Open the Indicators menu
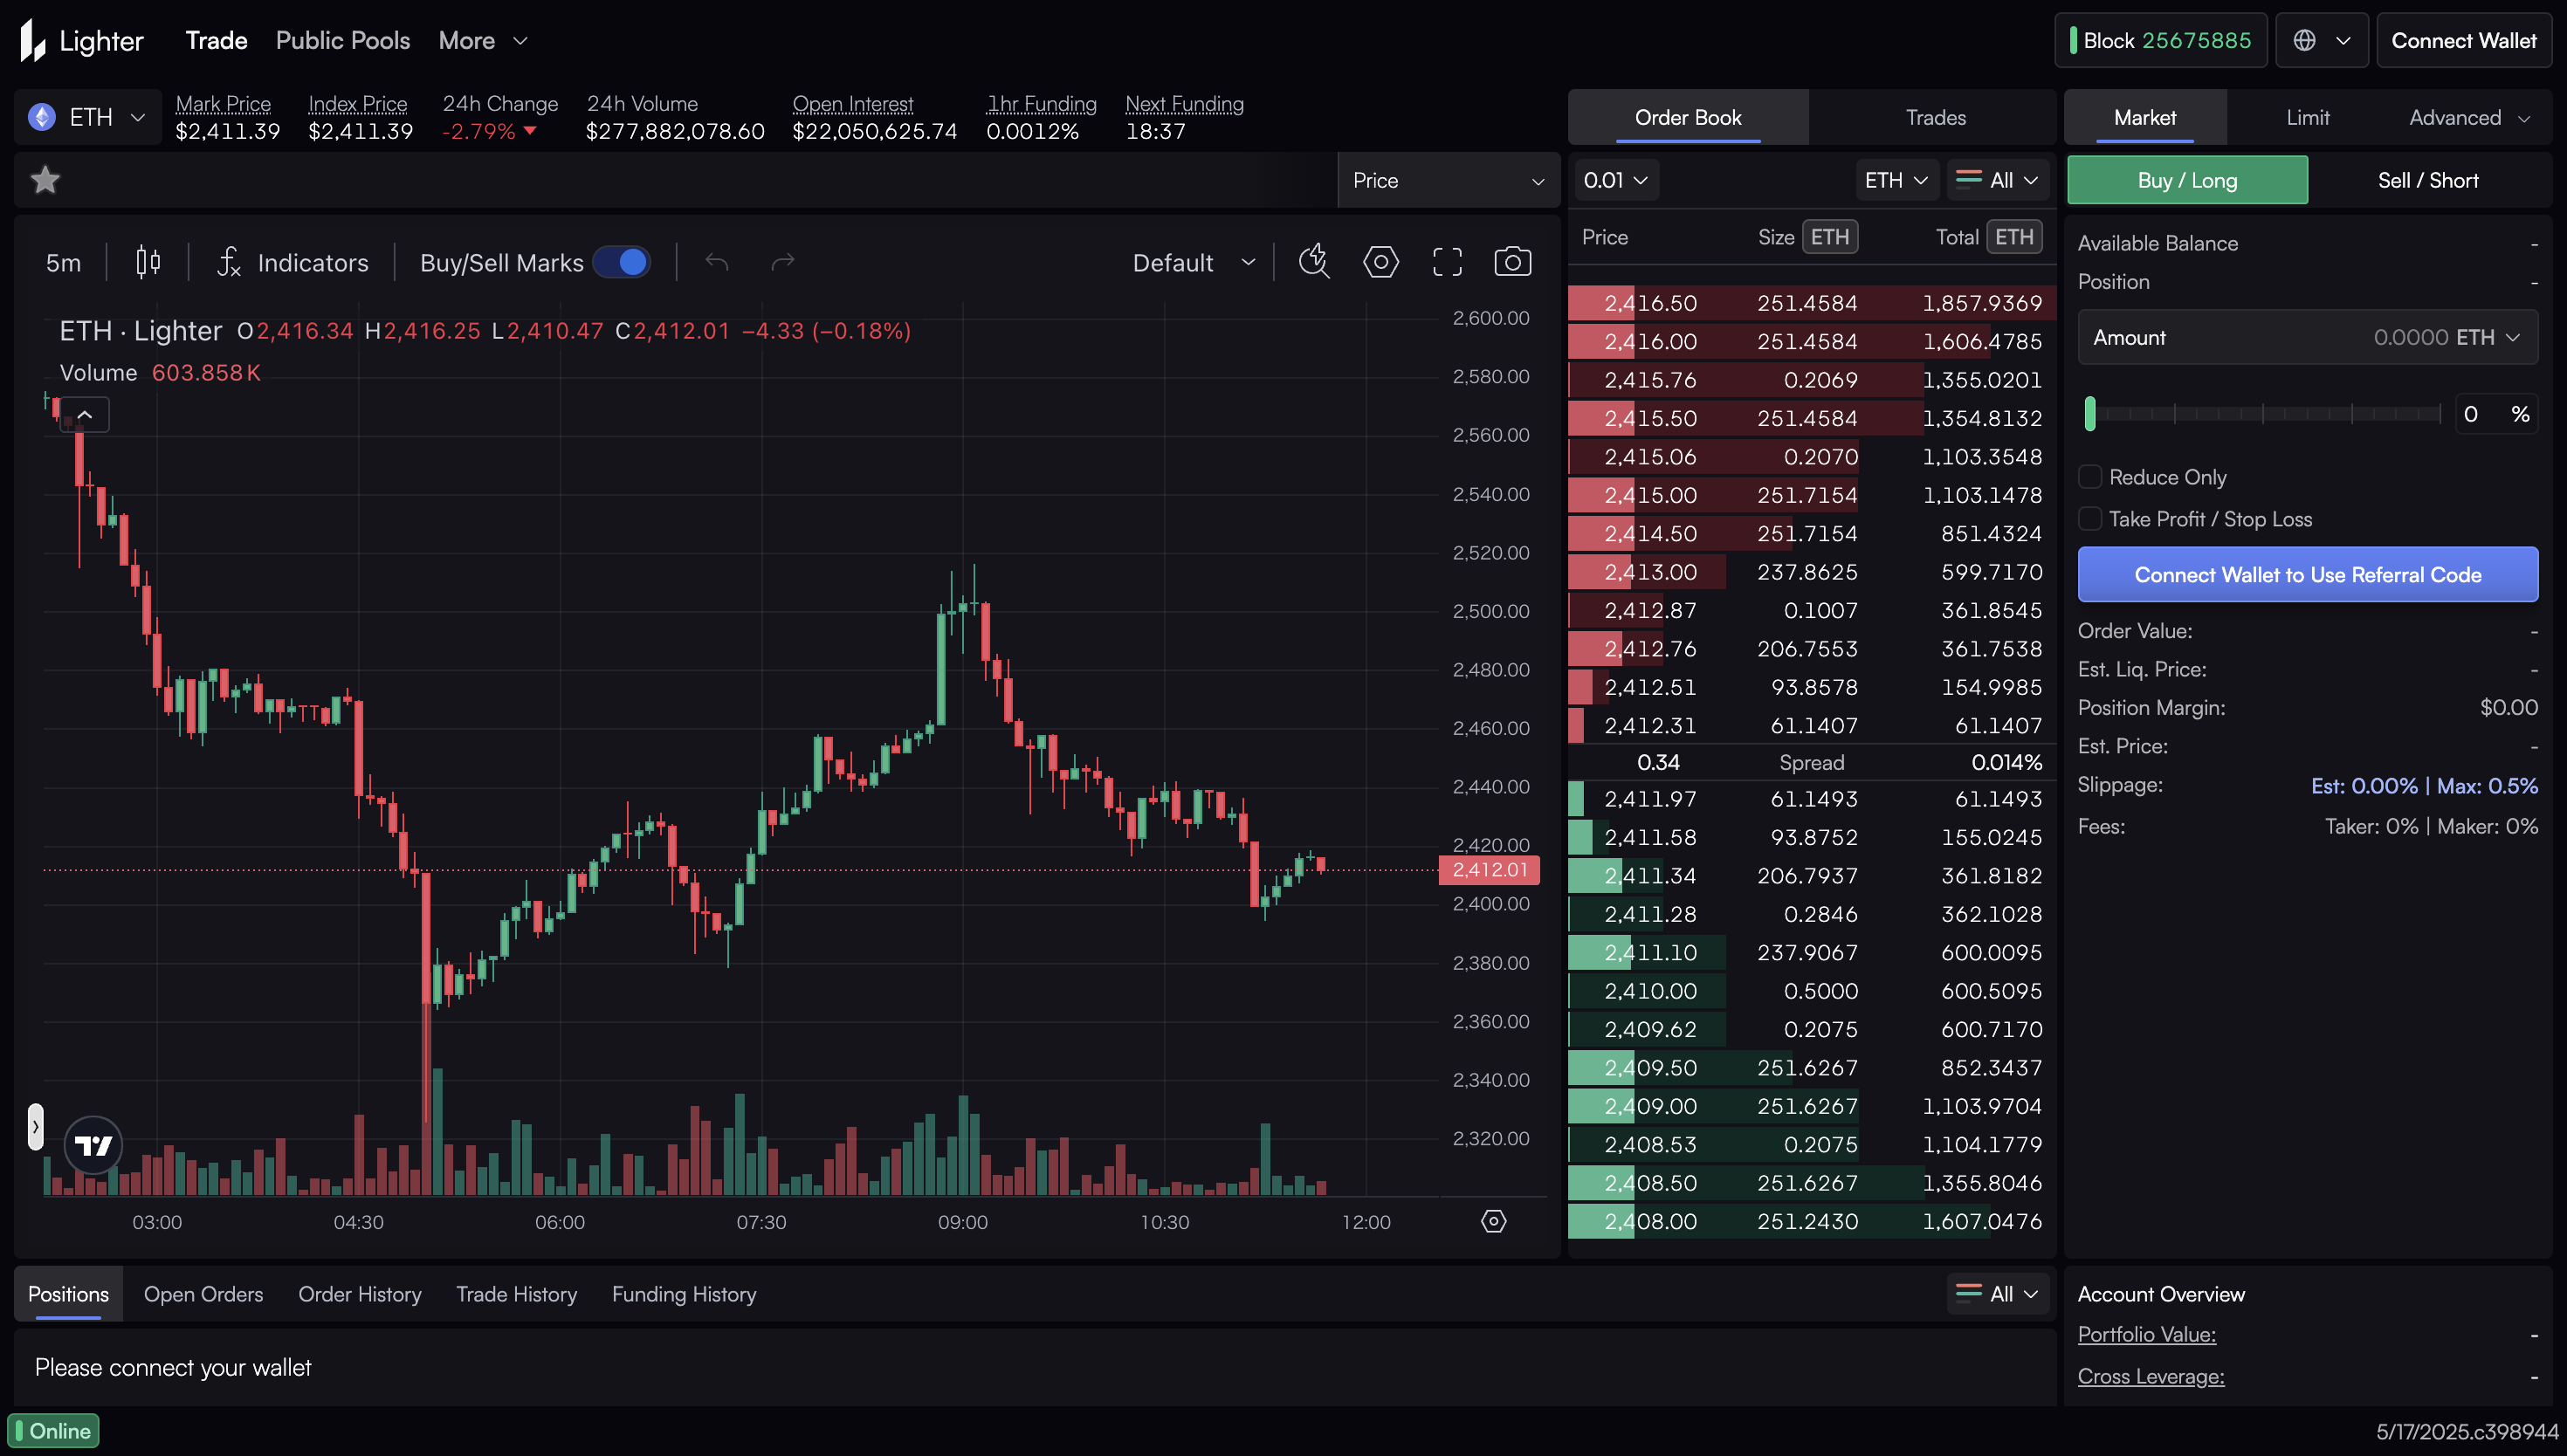Viewport: 2567px width, 1456px height. tap(292, 262)
